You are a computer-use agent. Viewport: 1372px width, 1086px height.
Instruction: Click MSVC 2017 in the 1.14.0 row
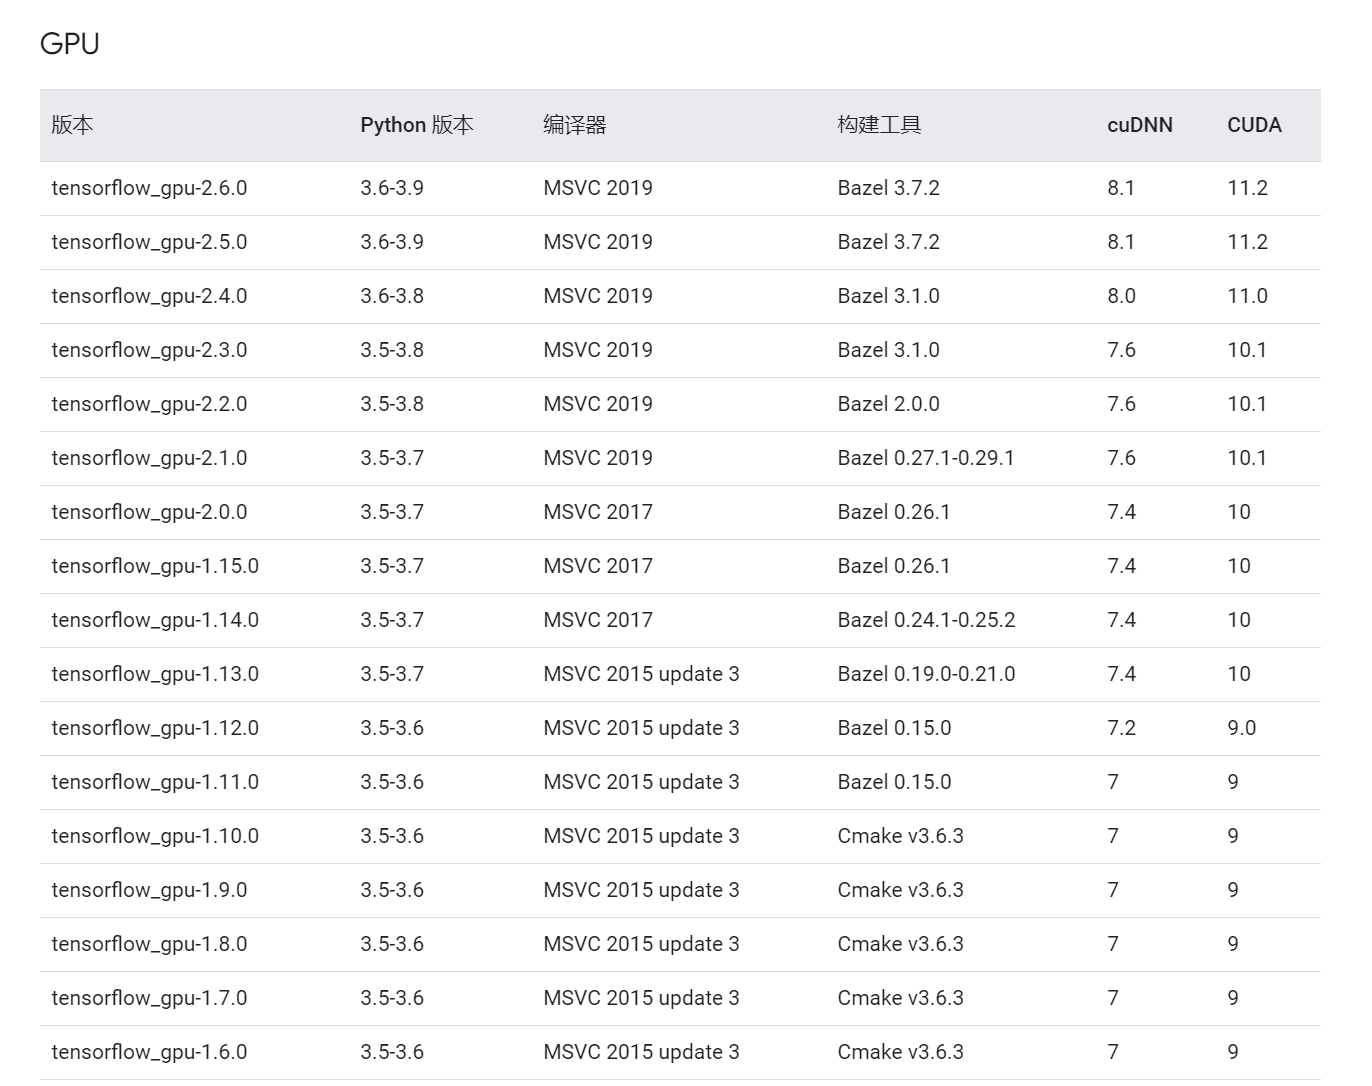click(598, 620)
